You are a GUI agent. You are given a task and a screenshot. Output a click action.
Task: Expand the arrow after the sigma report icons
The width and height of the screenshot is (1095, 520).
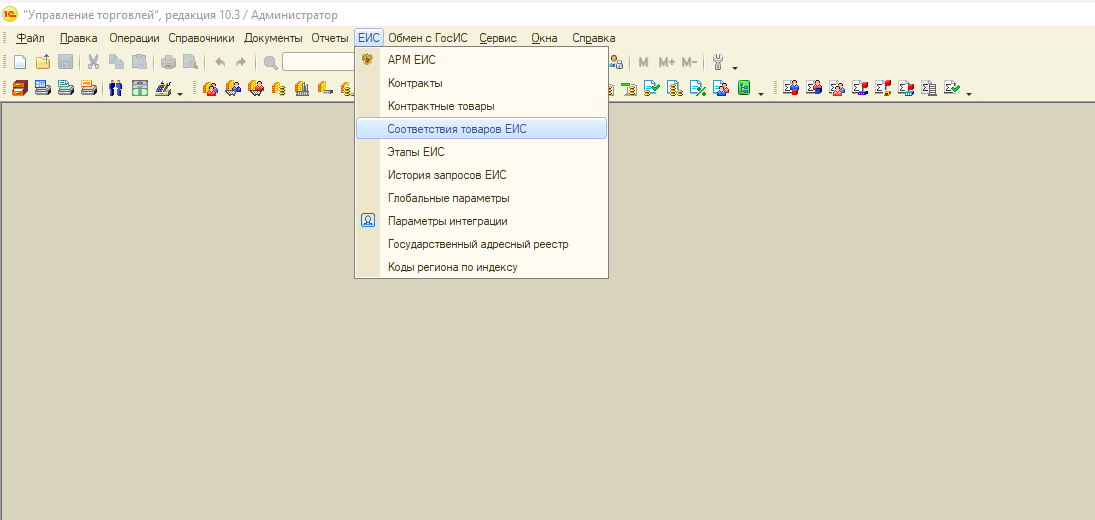969,94
